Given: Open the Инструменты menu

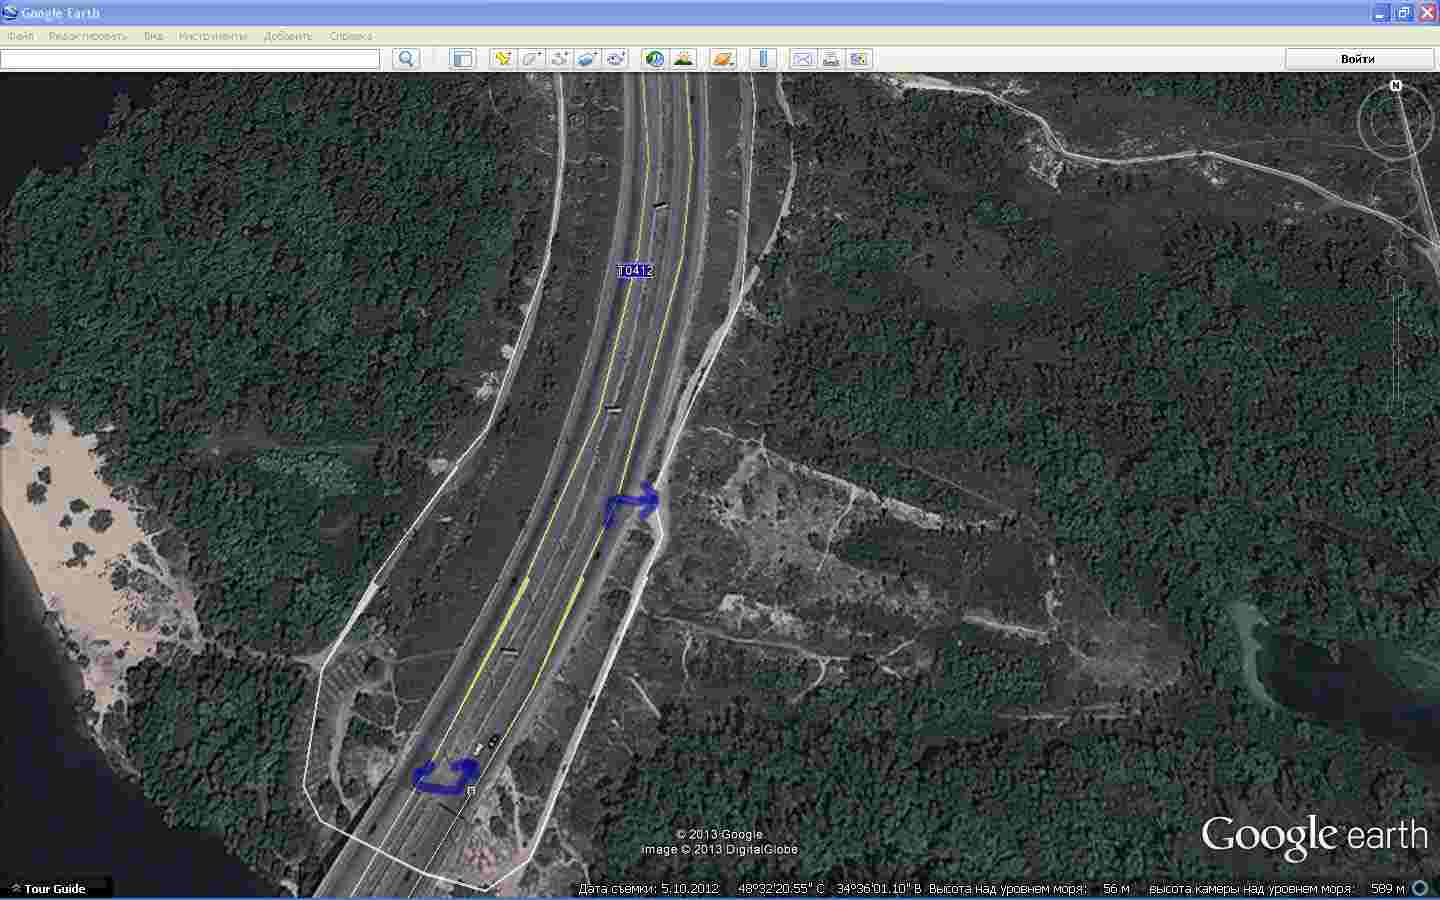Looking at the screenshot, I should pos(212,36).
